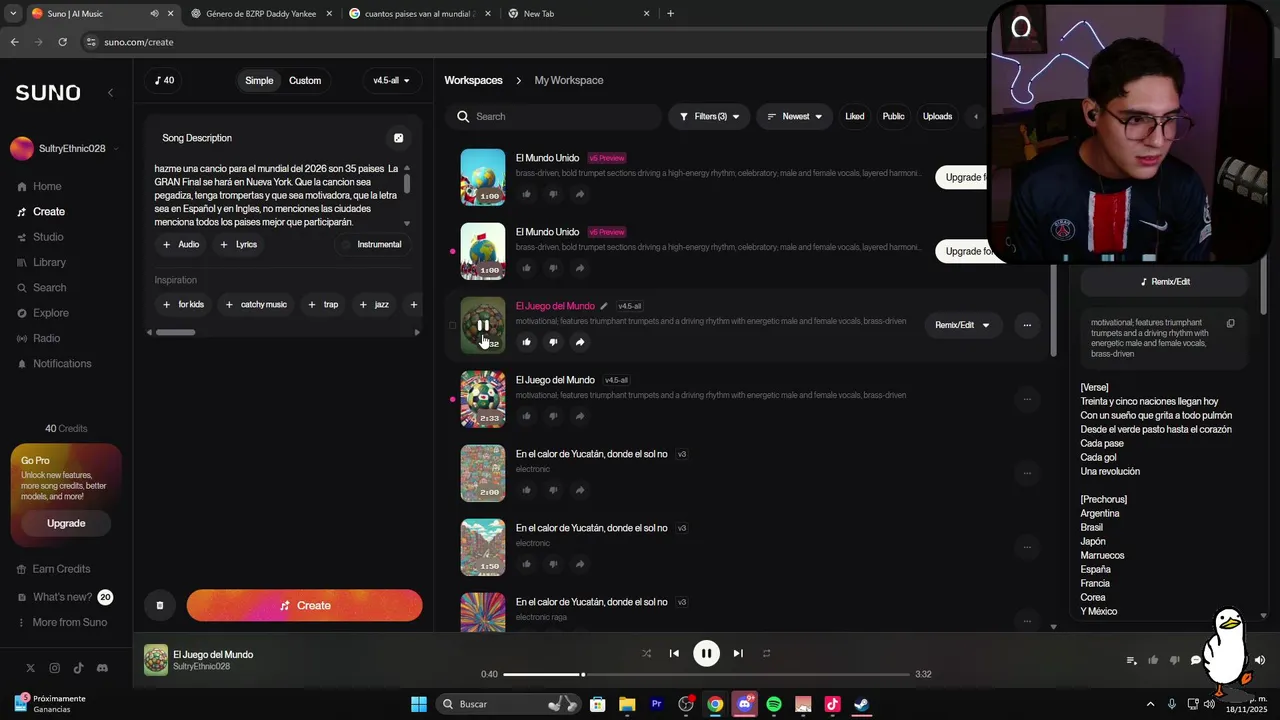Image resolution: width=1280 pixels, height=720 pixels.
Task: Share the playing El Juego del Mundo track
Action: point(579,342)
